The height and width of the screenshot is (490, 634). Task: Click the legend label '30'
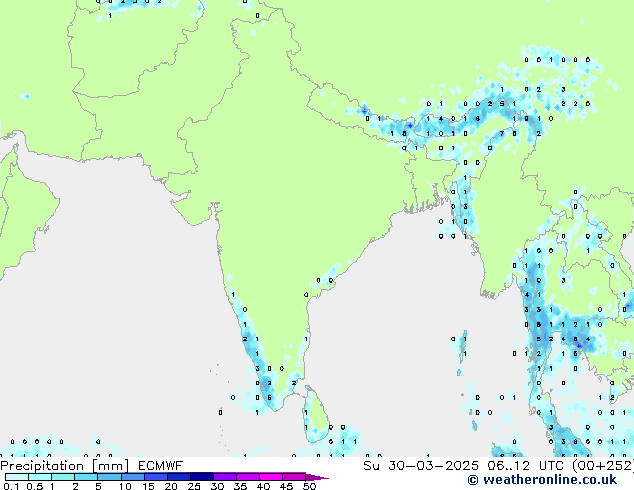click(217, 486)
